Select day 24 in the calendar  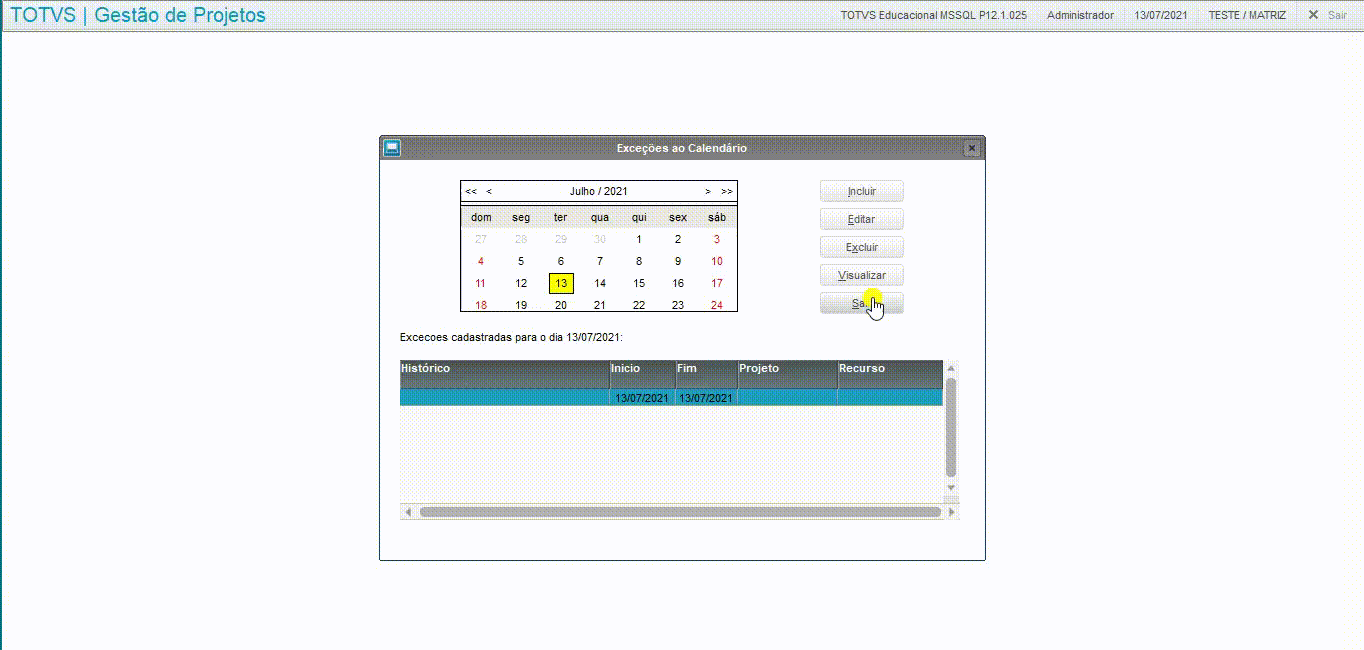717,305
